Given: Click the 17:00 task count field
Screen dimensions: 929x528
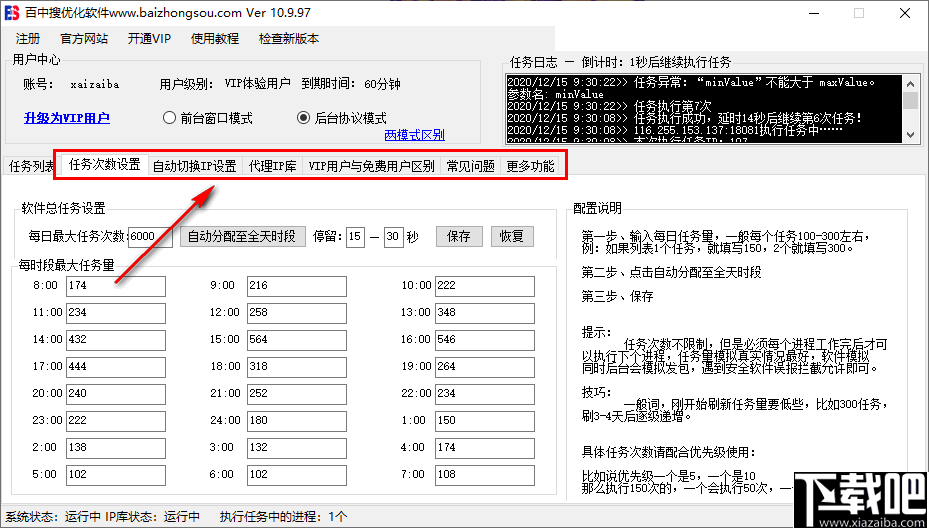Looking at the screenshot, I should [116, 367].
